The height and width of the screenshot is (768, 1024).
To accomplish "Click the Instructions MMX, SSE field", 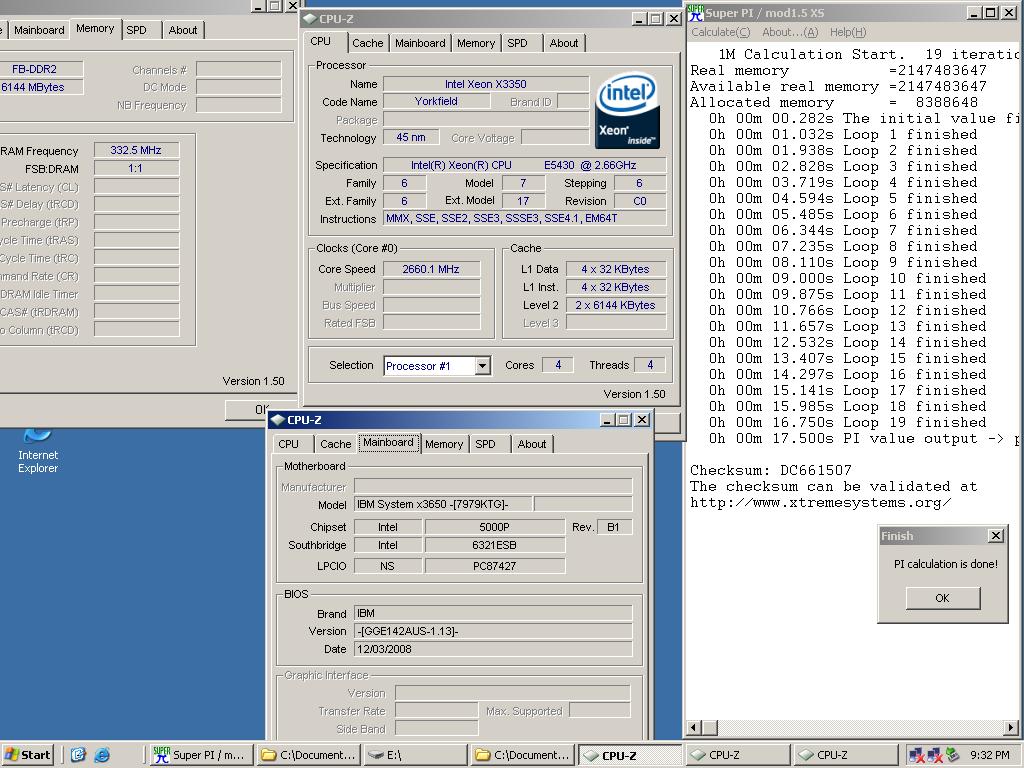I will (524, 218).
